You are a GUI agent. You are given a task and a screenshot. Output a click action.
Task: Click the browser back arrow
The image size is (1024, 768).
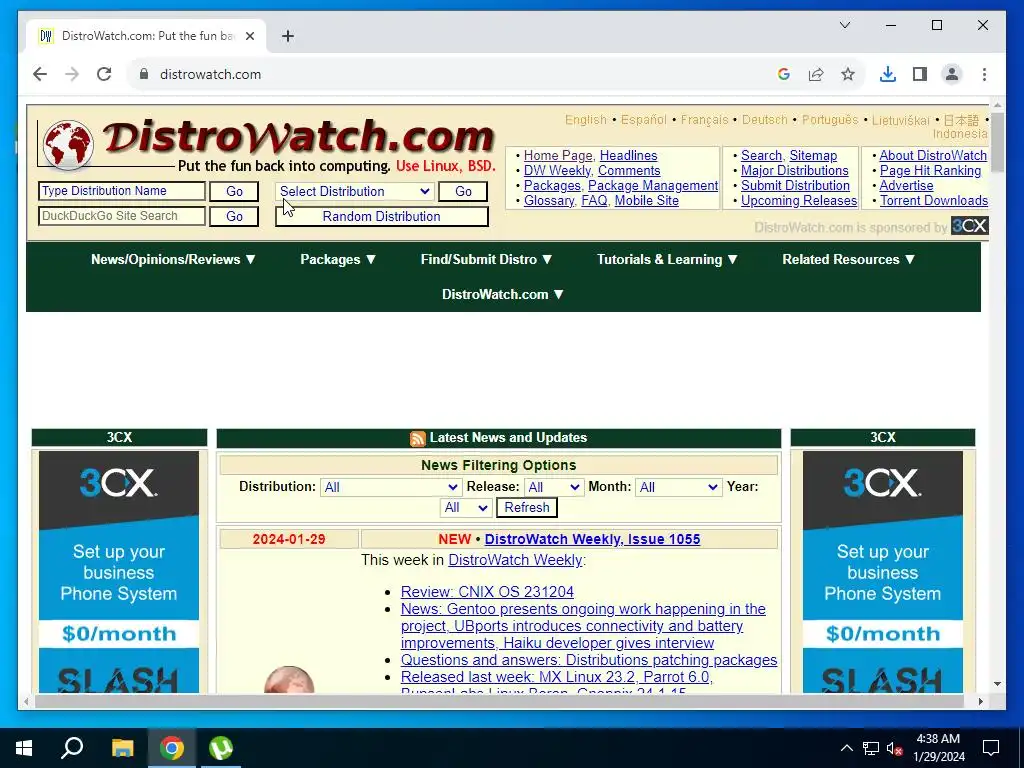40,74
